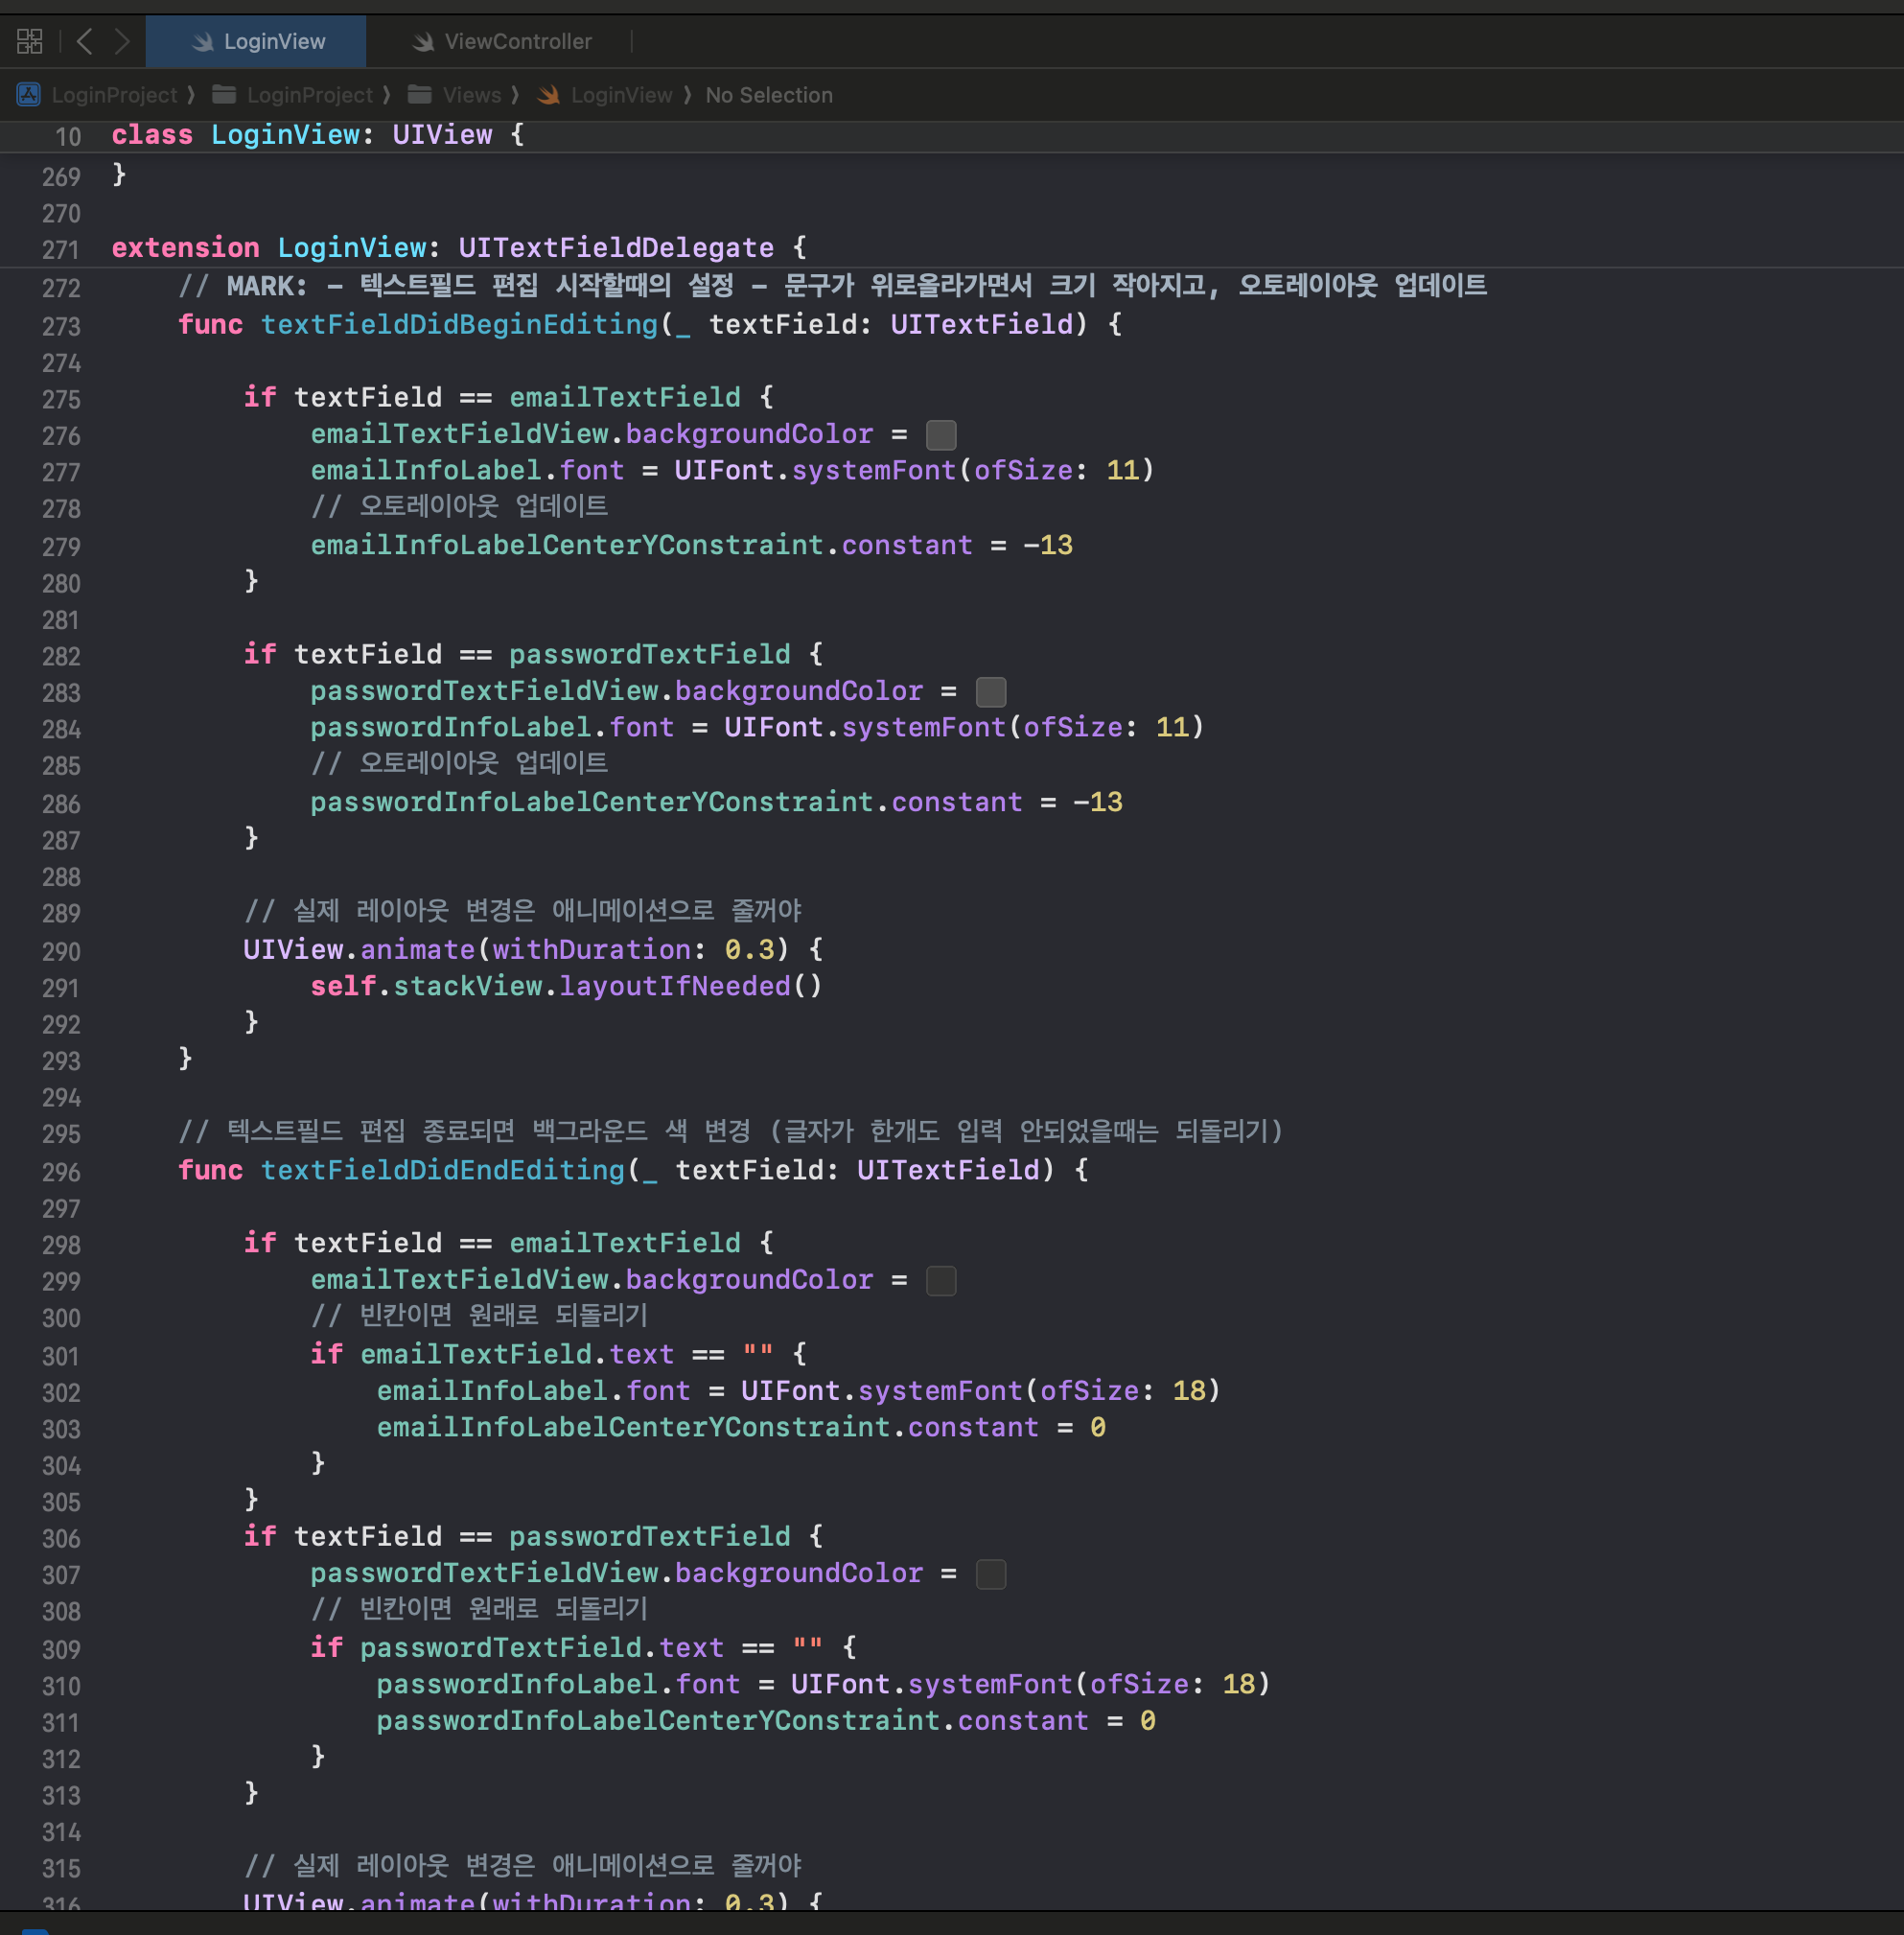The height and width of the screenshot is (1935, 1904).
Task: Click the extension LoginView sticky header line
Action: coord(952,248)
